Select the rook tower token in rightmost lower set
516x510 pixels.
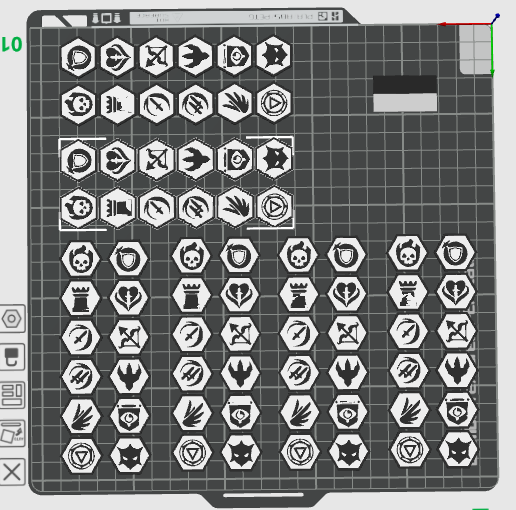pyautogui.click(x=407, y=293)
